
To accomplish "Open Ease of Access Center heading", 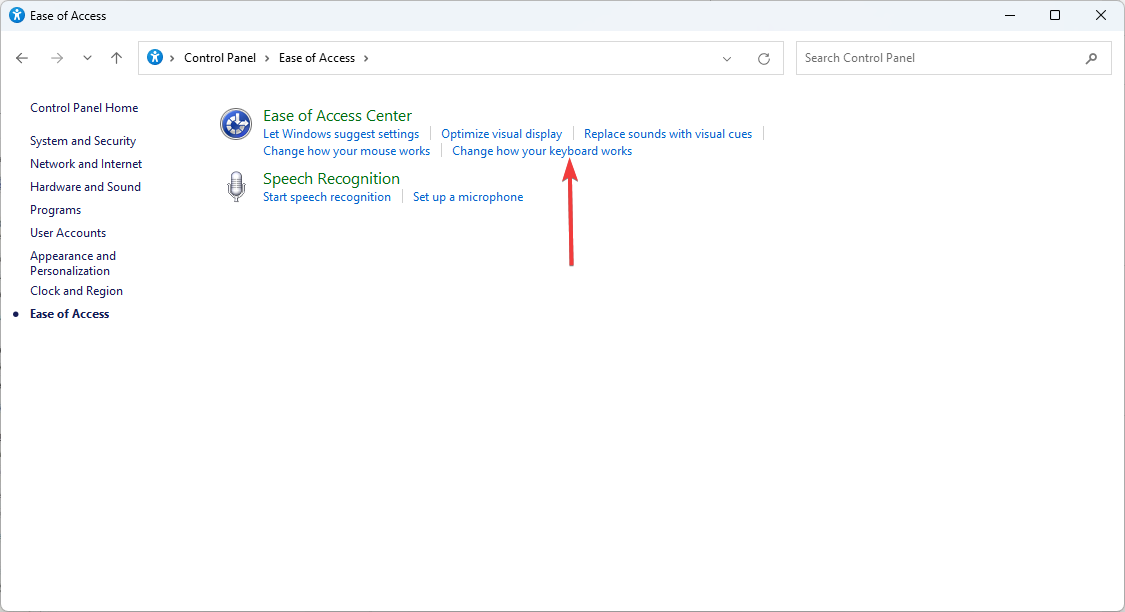I will tap(337, 116).
